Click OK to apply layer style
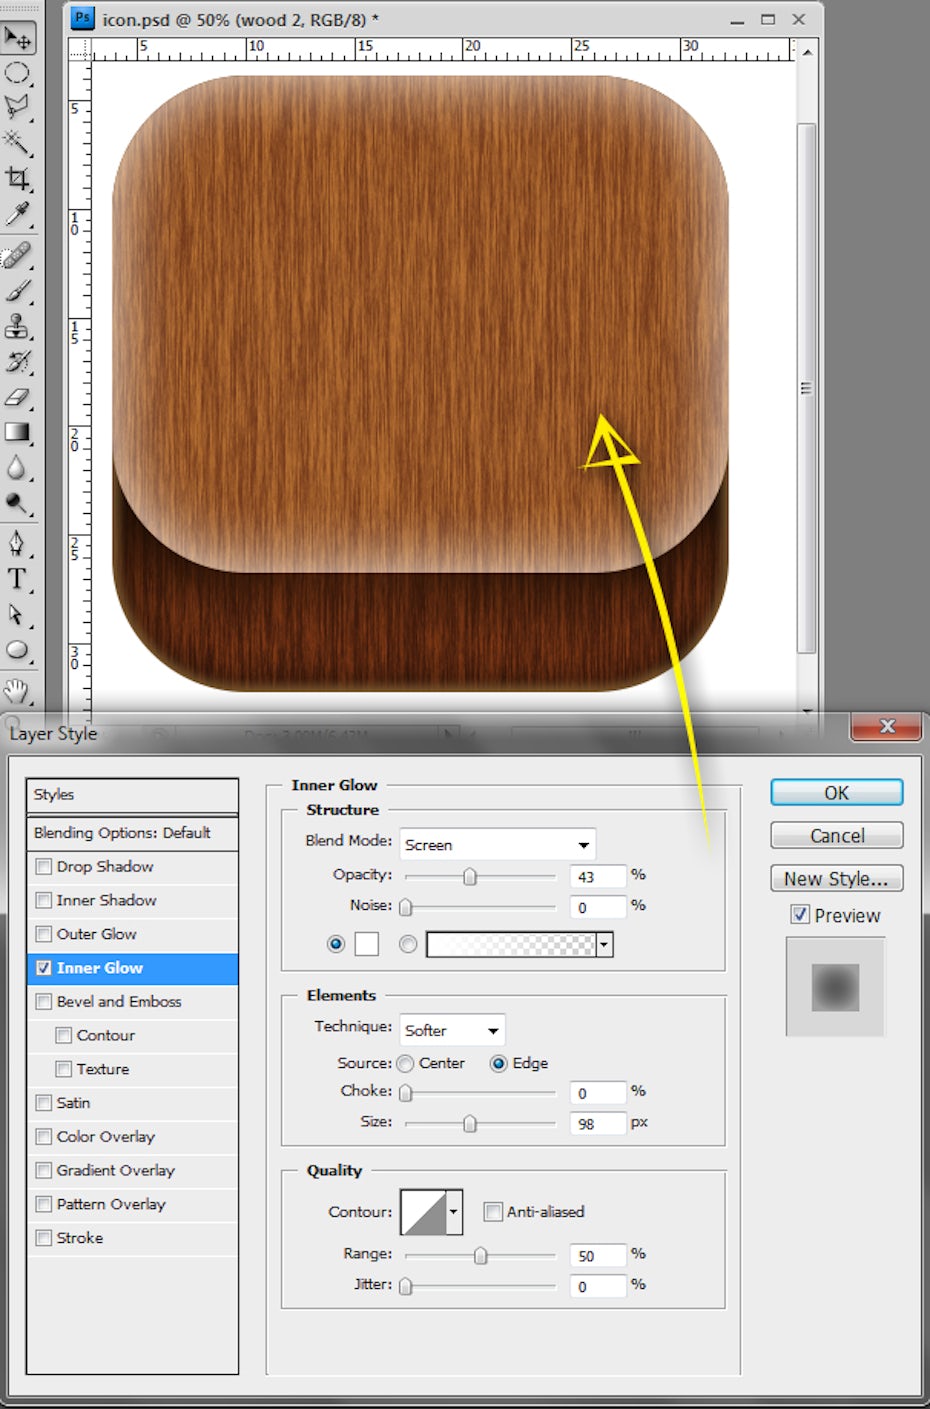The height and width of the screenshot is (1409, 930). point(836,793)
